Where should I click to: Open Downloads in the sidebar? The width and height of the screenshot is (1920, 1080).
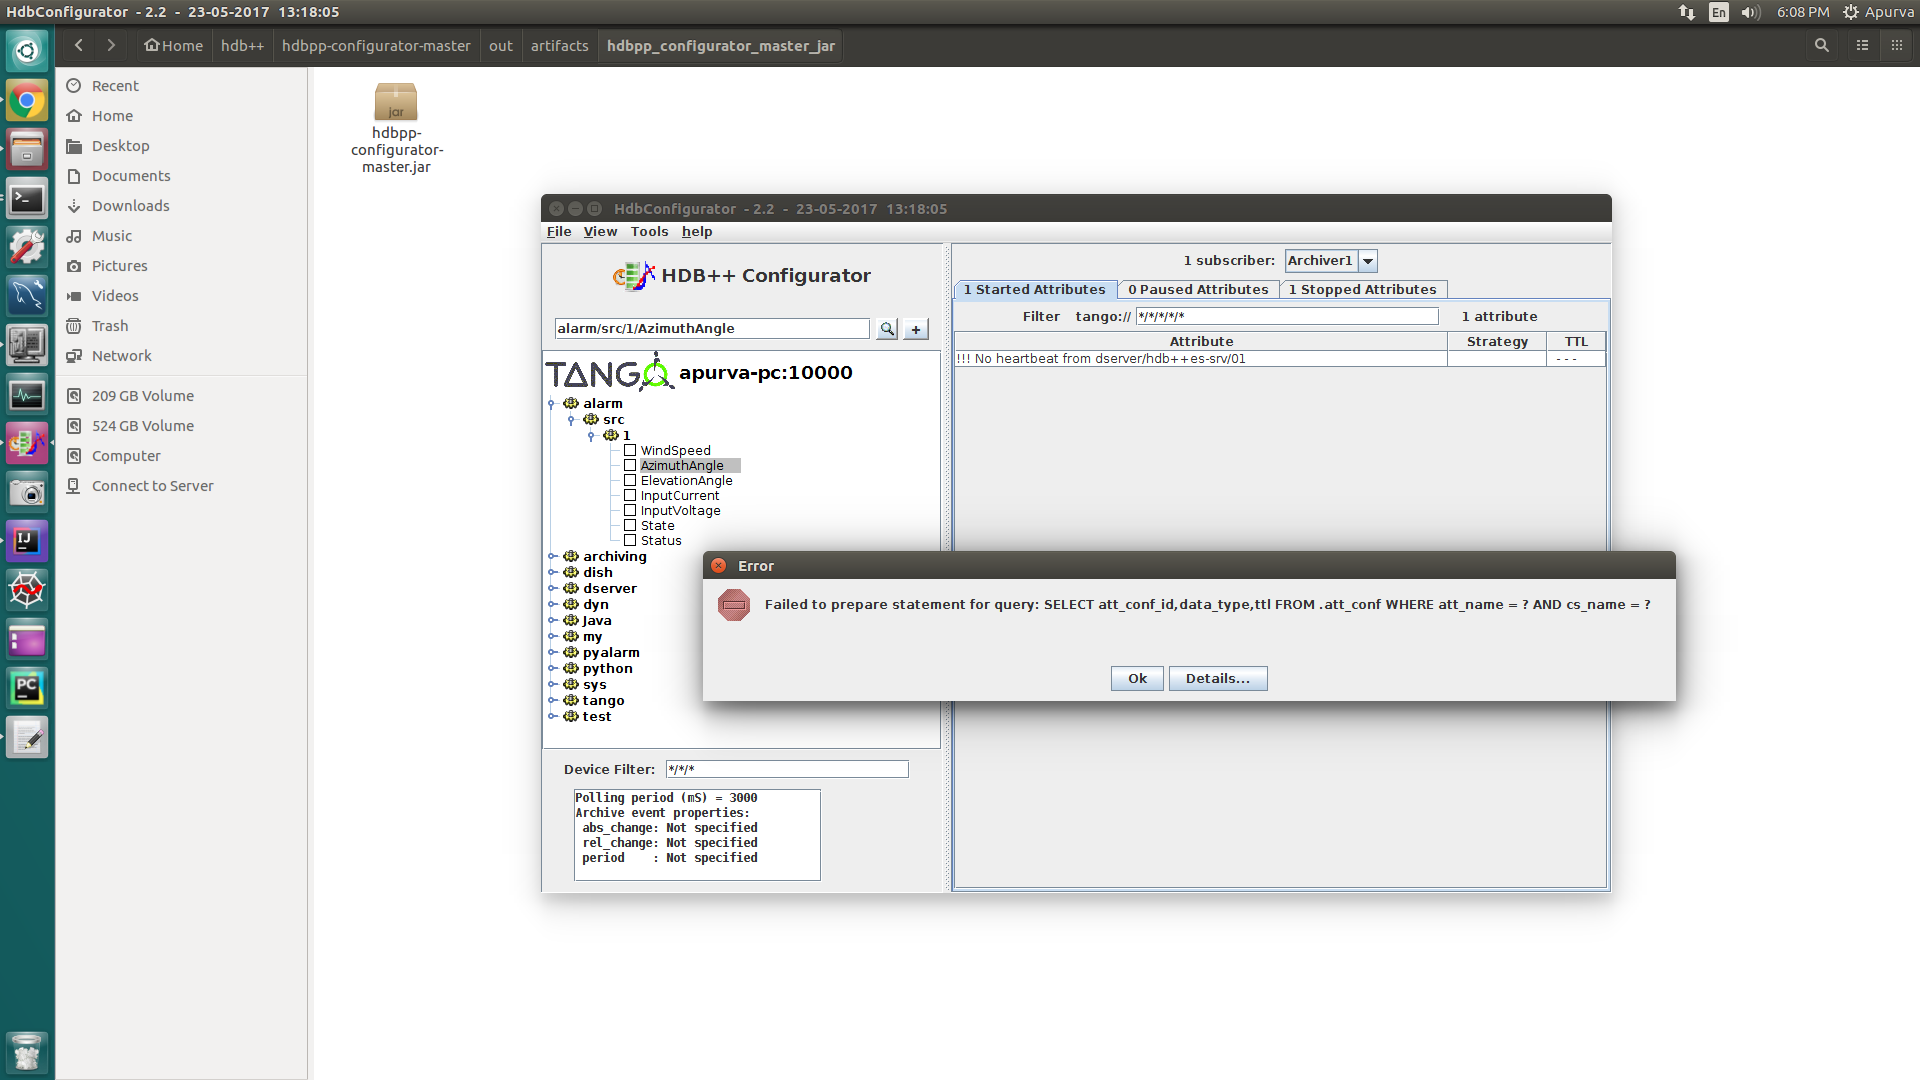tap(130, 205)
